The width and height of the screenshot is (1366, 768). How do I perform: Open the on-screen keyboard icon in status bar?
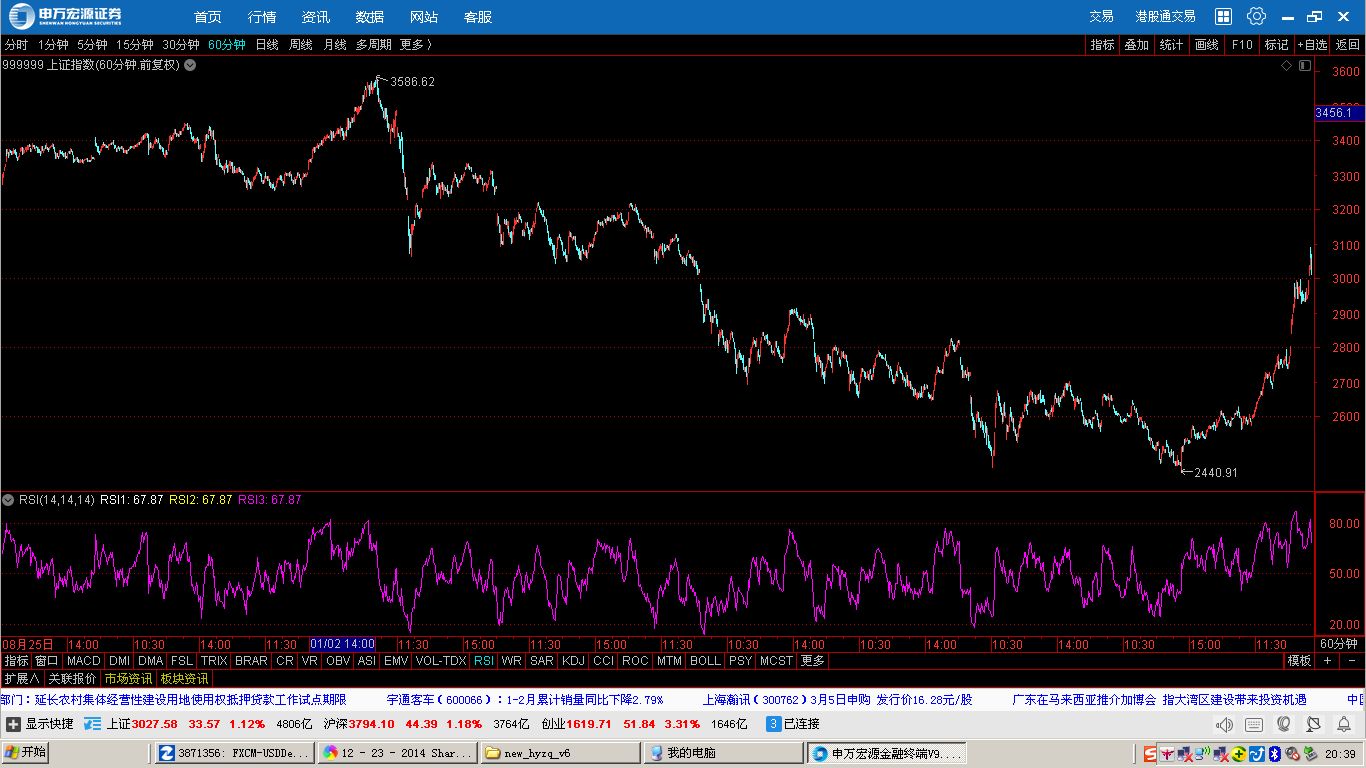click(1254, 724)
